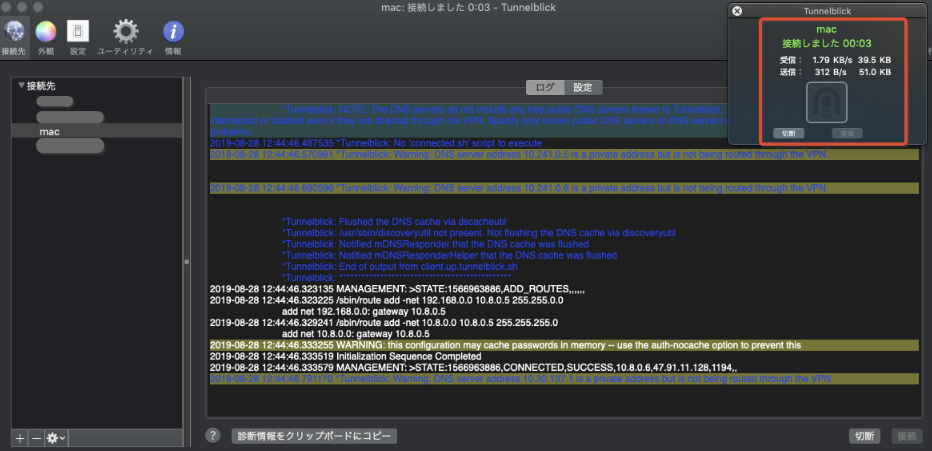The image size is (932, 451).
Task: Click disabled 接続 button in main window
Action: 907,436
